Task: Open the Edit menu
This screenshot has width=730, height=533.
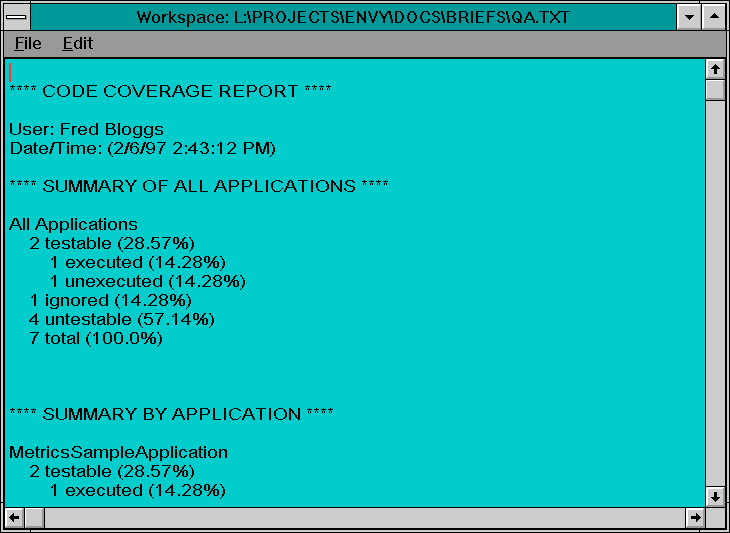Action: tap(78, 43)
